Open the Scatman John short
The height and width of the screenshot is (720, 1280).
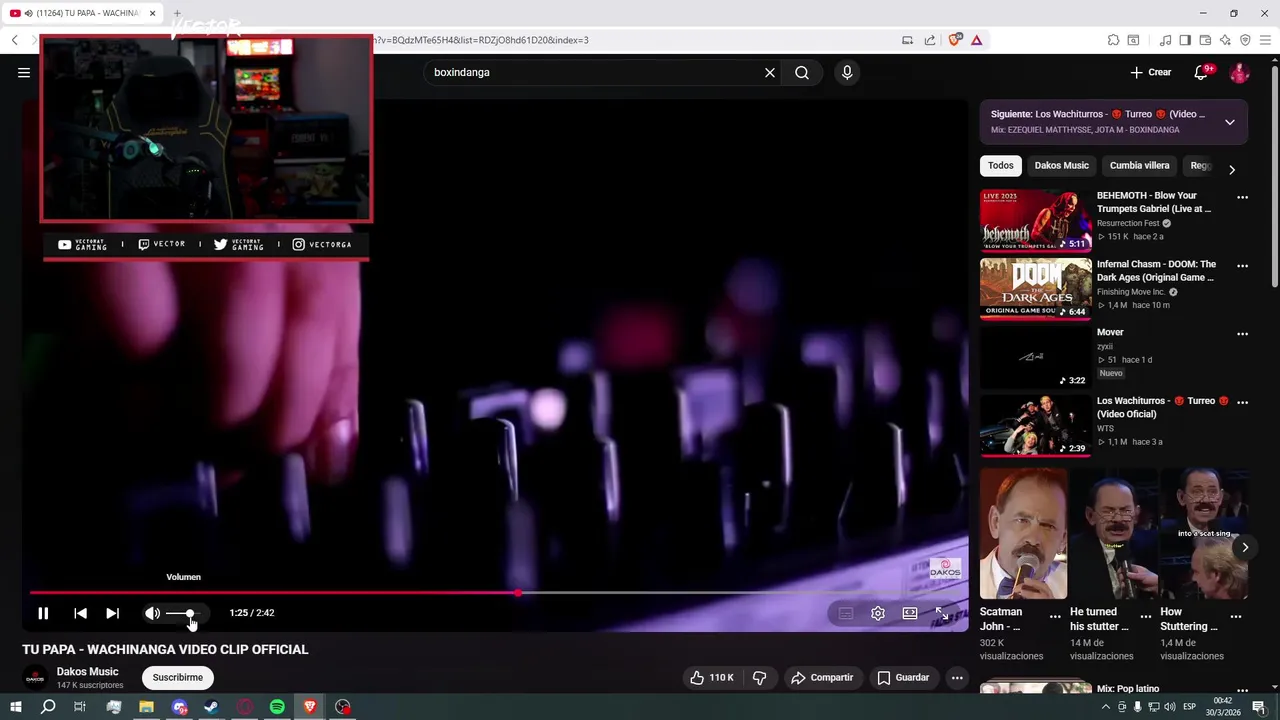1023,533
